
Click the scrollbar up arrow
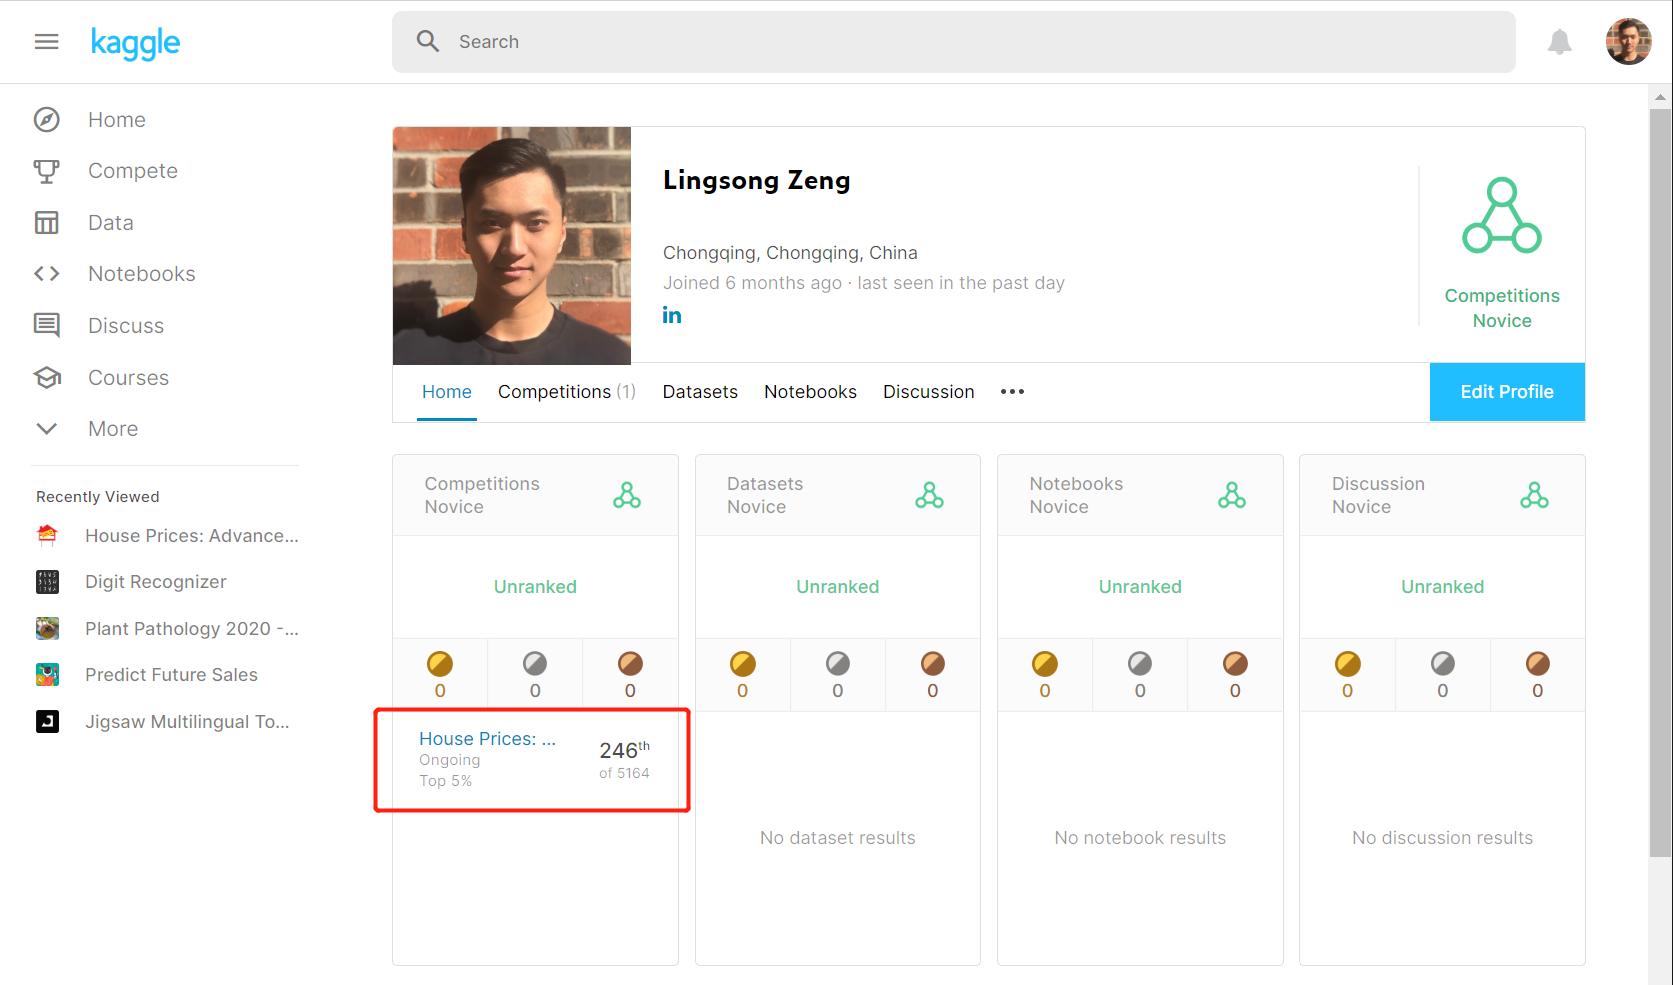click(1660, 97)
